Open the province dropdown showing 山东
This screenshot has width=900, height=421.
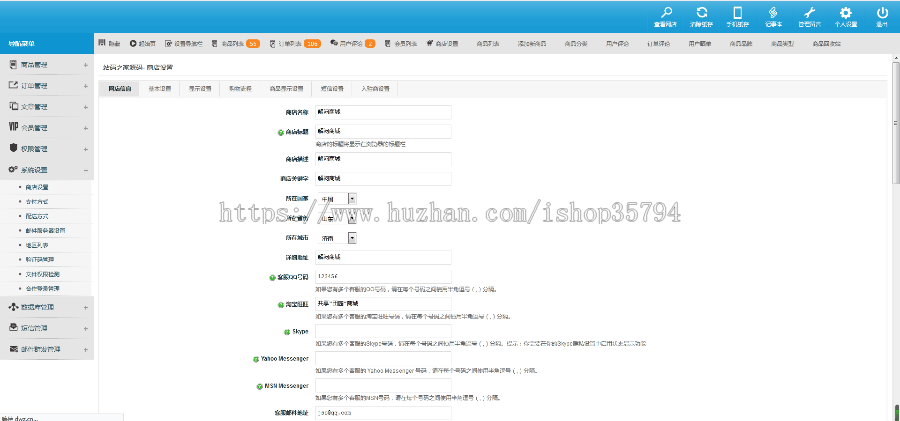338,218
